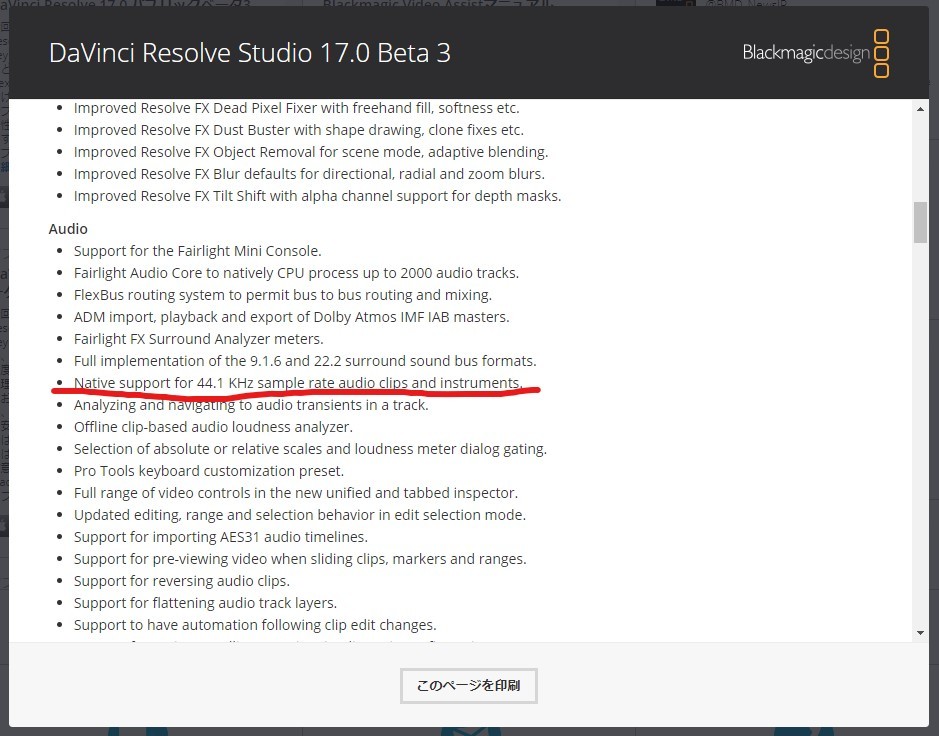Click 'Support to have automation following' line
Image resolution: width=939 pixels, height=736 pixels.
255,625
